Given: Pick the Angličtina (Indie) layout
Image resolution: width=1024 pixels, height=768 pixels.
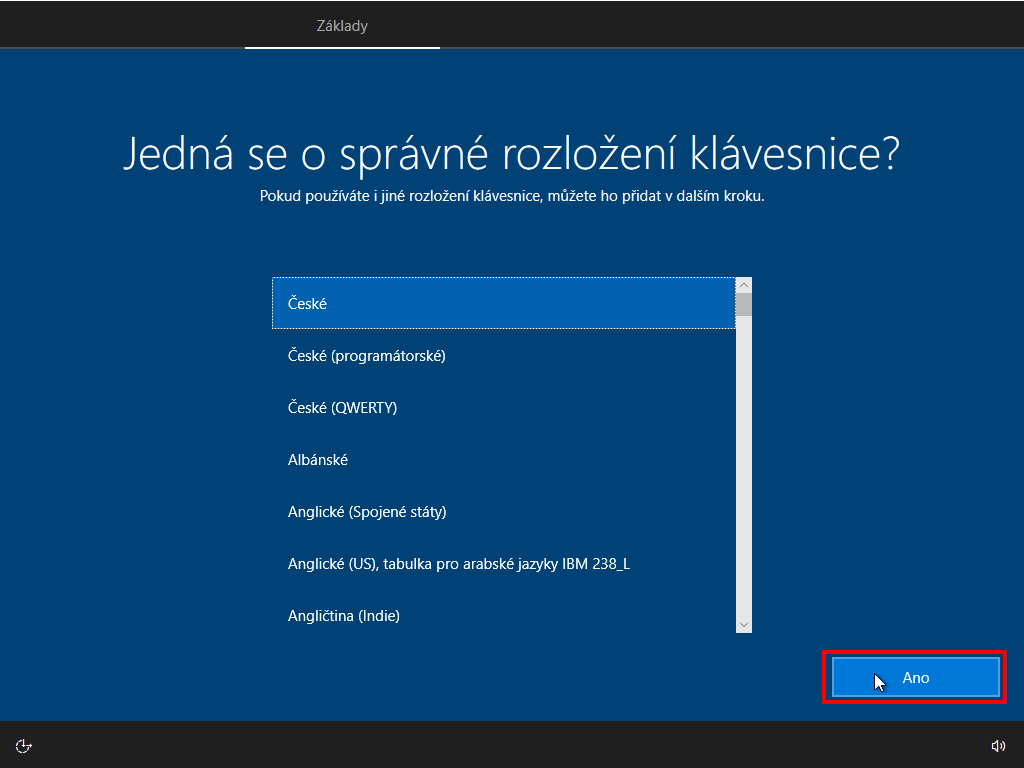Looking at the screenshot, I should [504, 615].
